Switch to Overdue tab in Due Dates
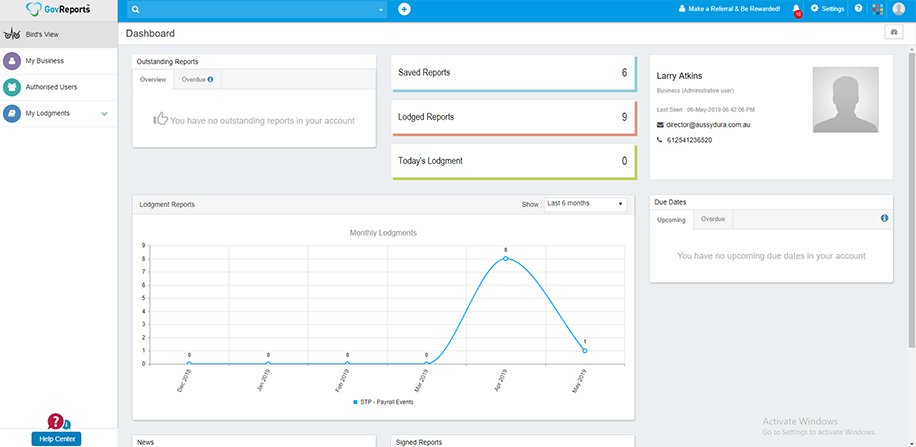Viewport: 916px width, 447px height. point(713,219)
